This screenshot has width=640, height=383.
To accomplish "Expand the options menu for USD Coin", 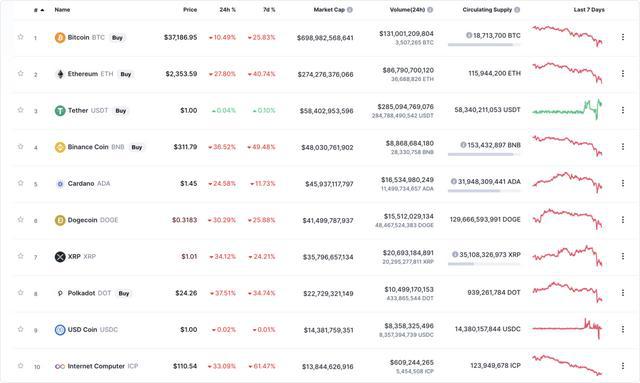I will point(622,329).
